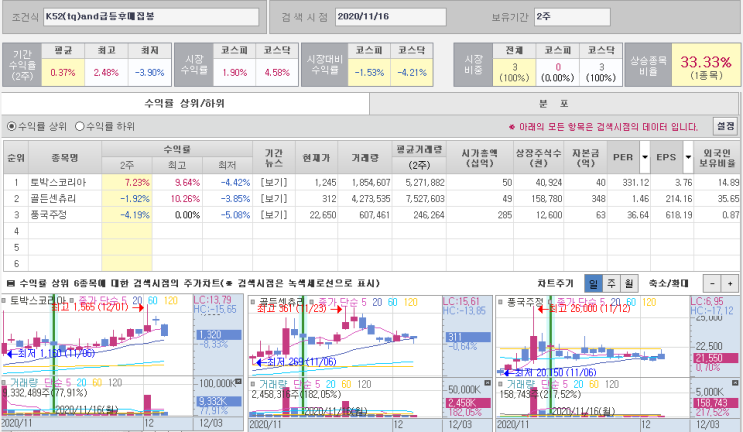The width and height of the screenshot is (743, 432).
Task: Set chart period to 주 (weekly)
Action: coord(611,283)
